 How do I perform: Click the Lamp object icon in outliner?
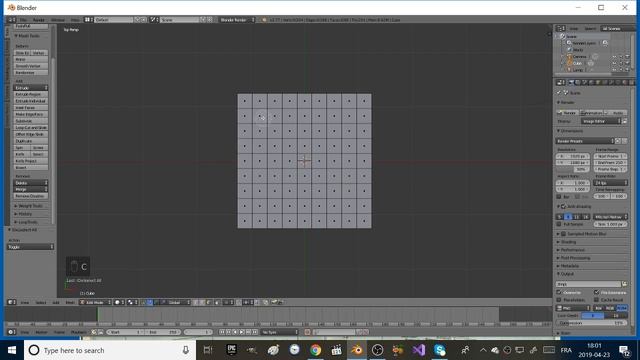(x=569, y=70)
